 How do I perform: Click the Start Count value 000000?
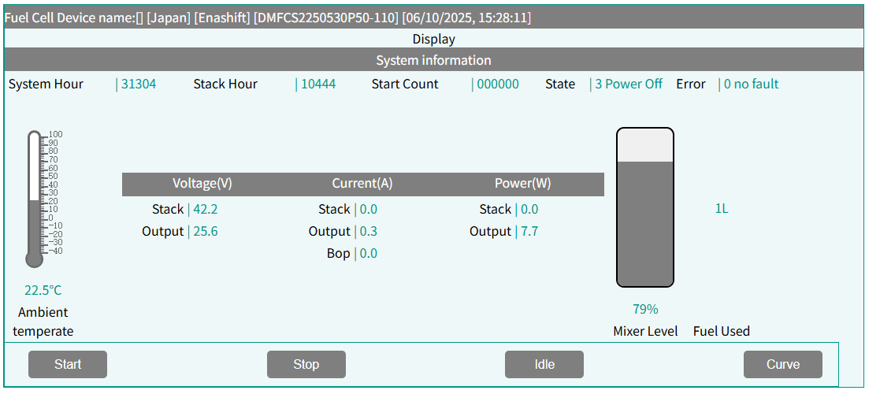coord(498,84)
